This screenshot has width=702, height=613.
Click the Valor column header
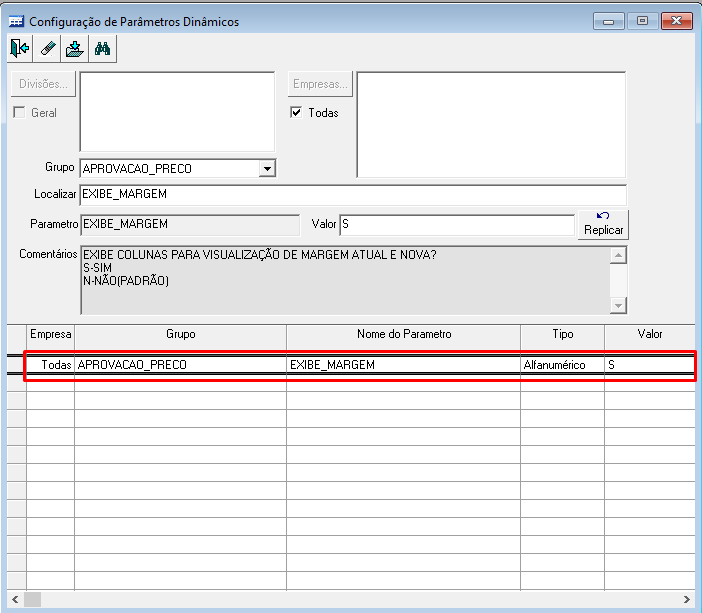coord(650,334)
